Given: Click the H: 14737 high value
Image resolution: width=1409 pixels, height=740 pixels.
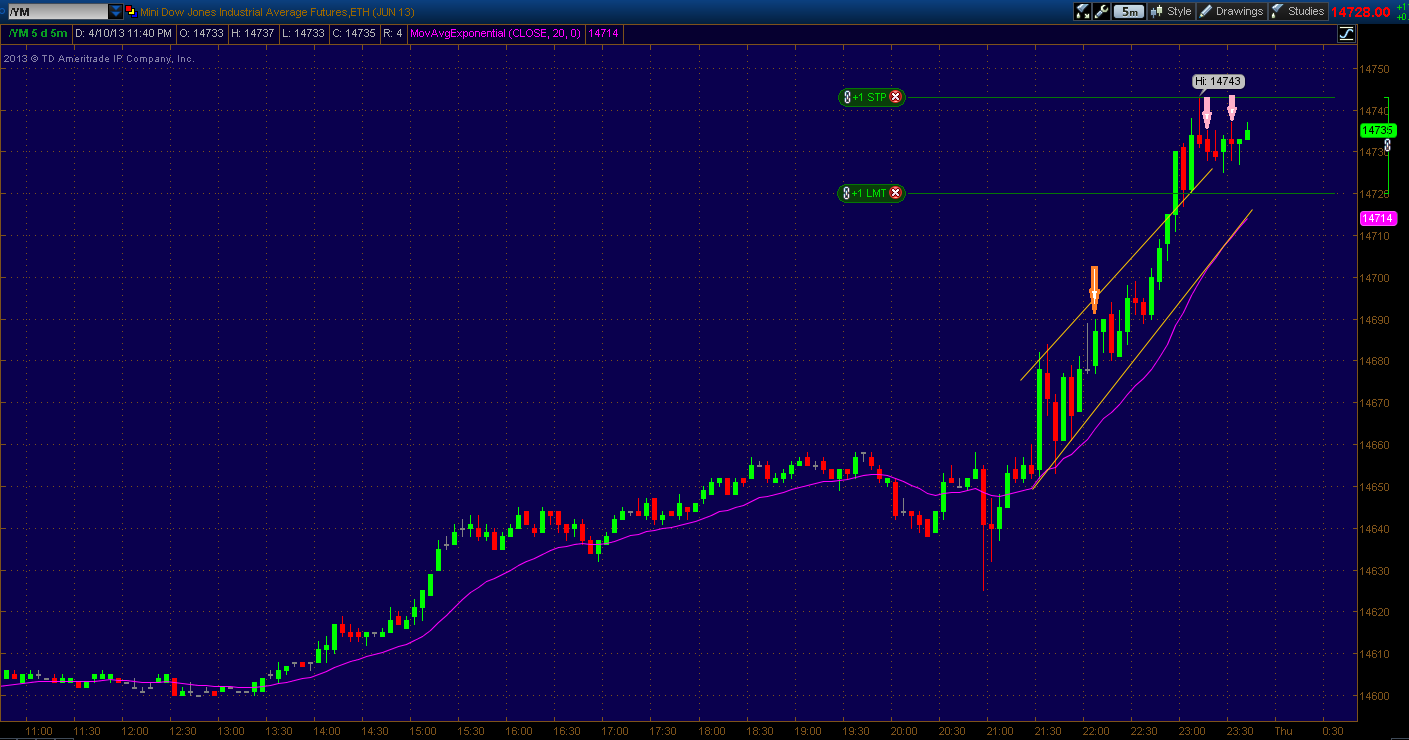Looking at the screenshot, I should pyautogui.click(x=254, y=33).
